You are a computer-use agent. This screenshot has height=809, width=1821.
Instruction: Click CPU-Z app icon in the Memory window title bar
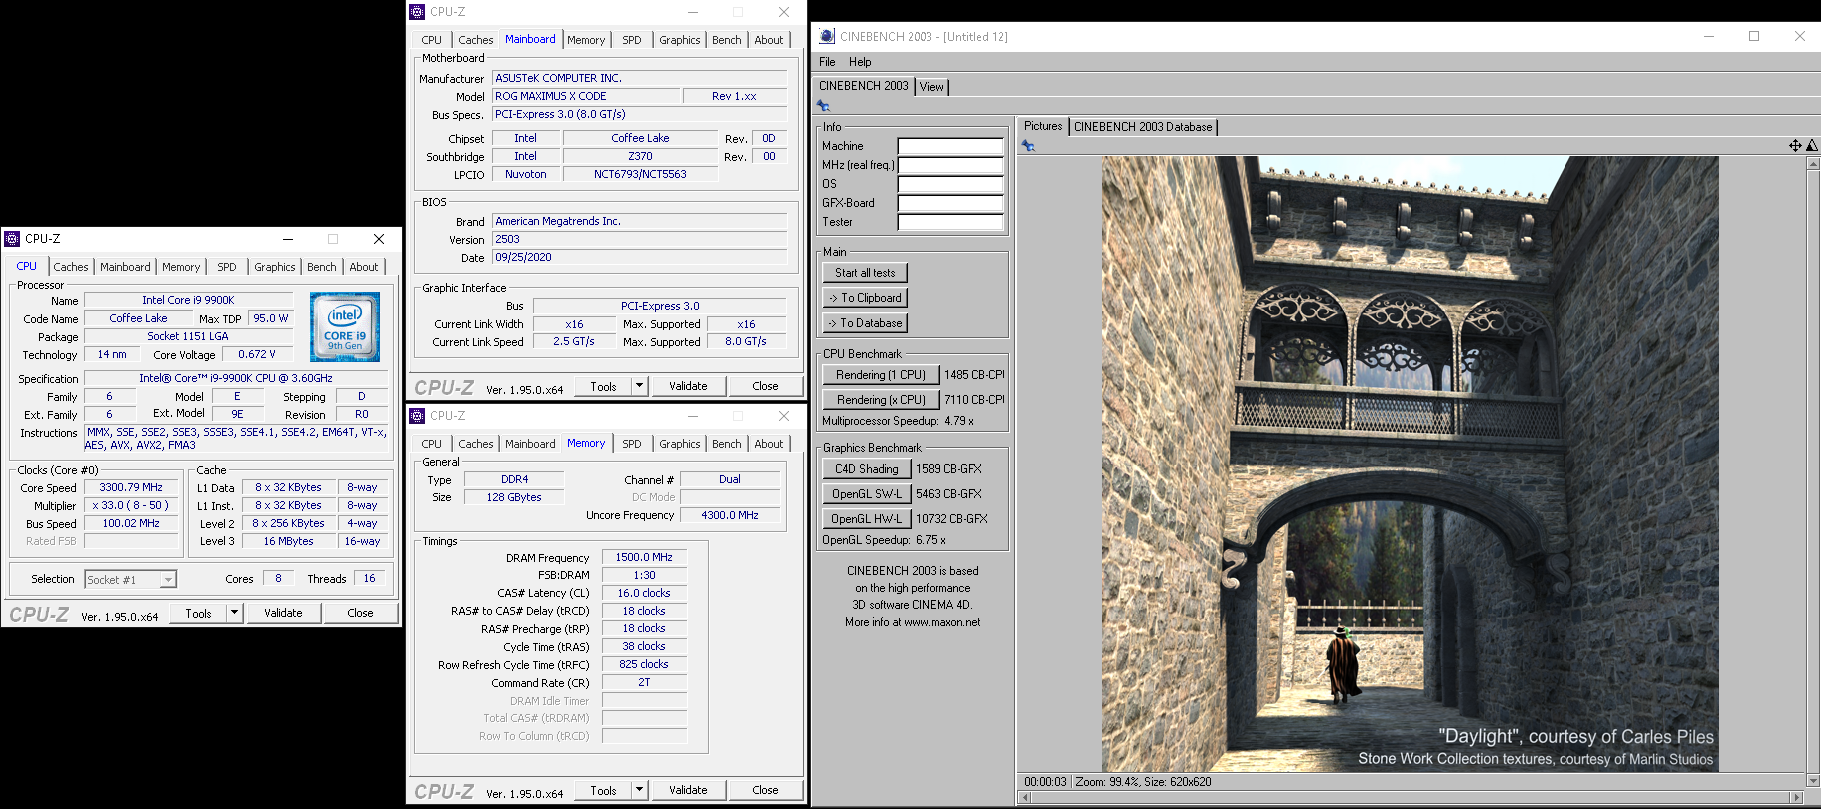point(417,416)
